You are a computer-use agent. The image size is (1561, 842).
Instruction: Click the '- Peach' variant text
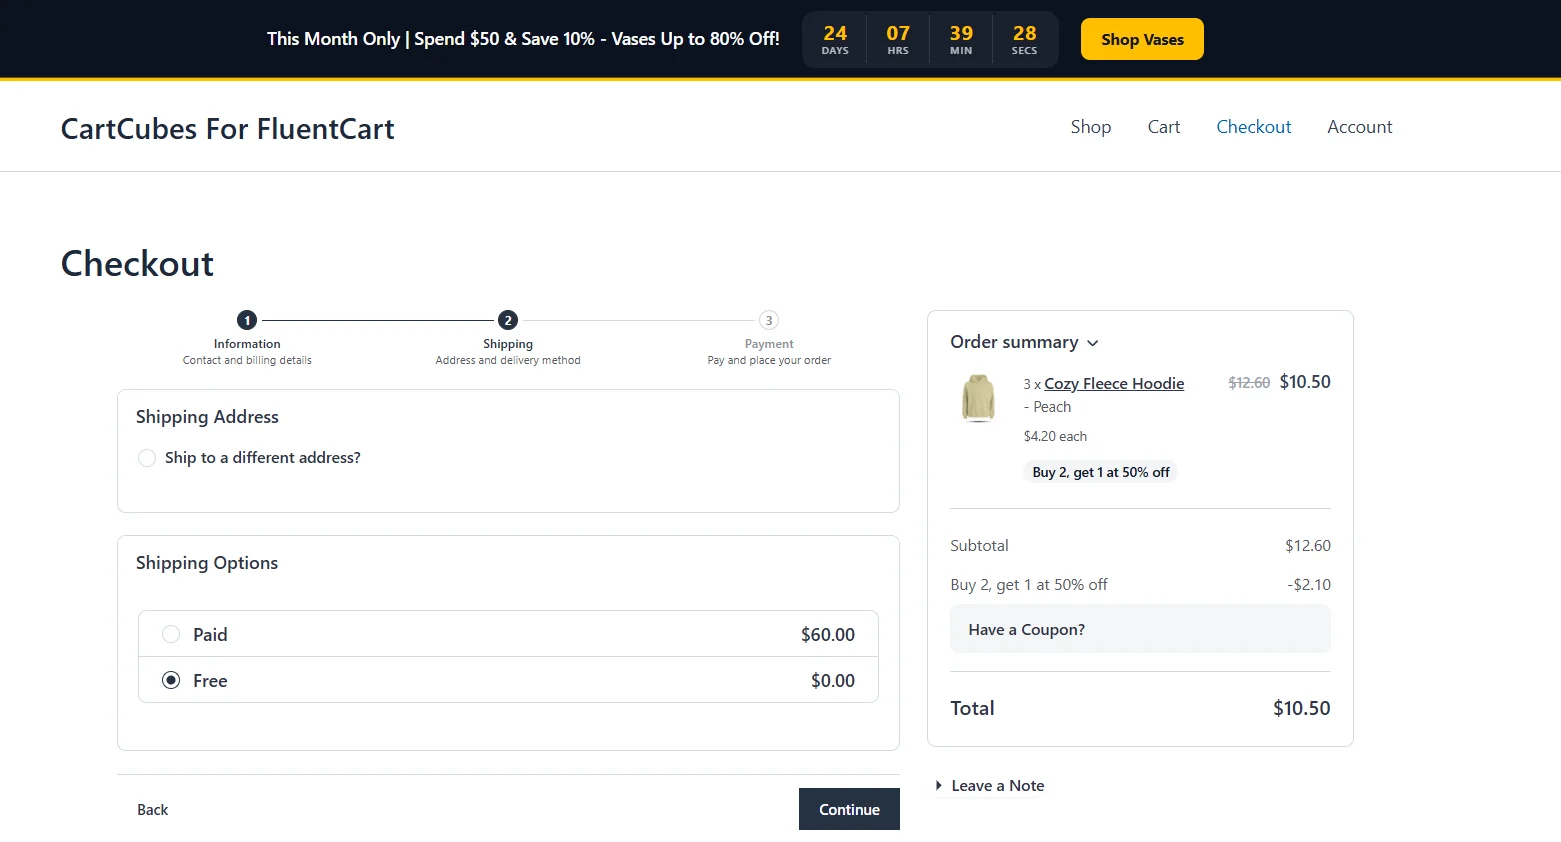pos(1047,407)
